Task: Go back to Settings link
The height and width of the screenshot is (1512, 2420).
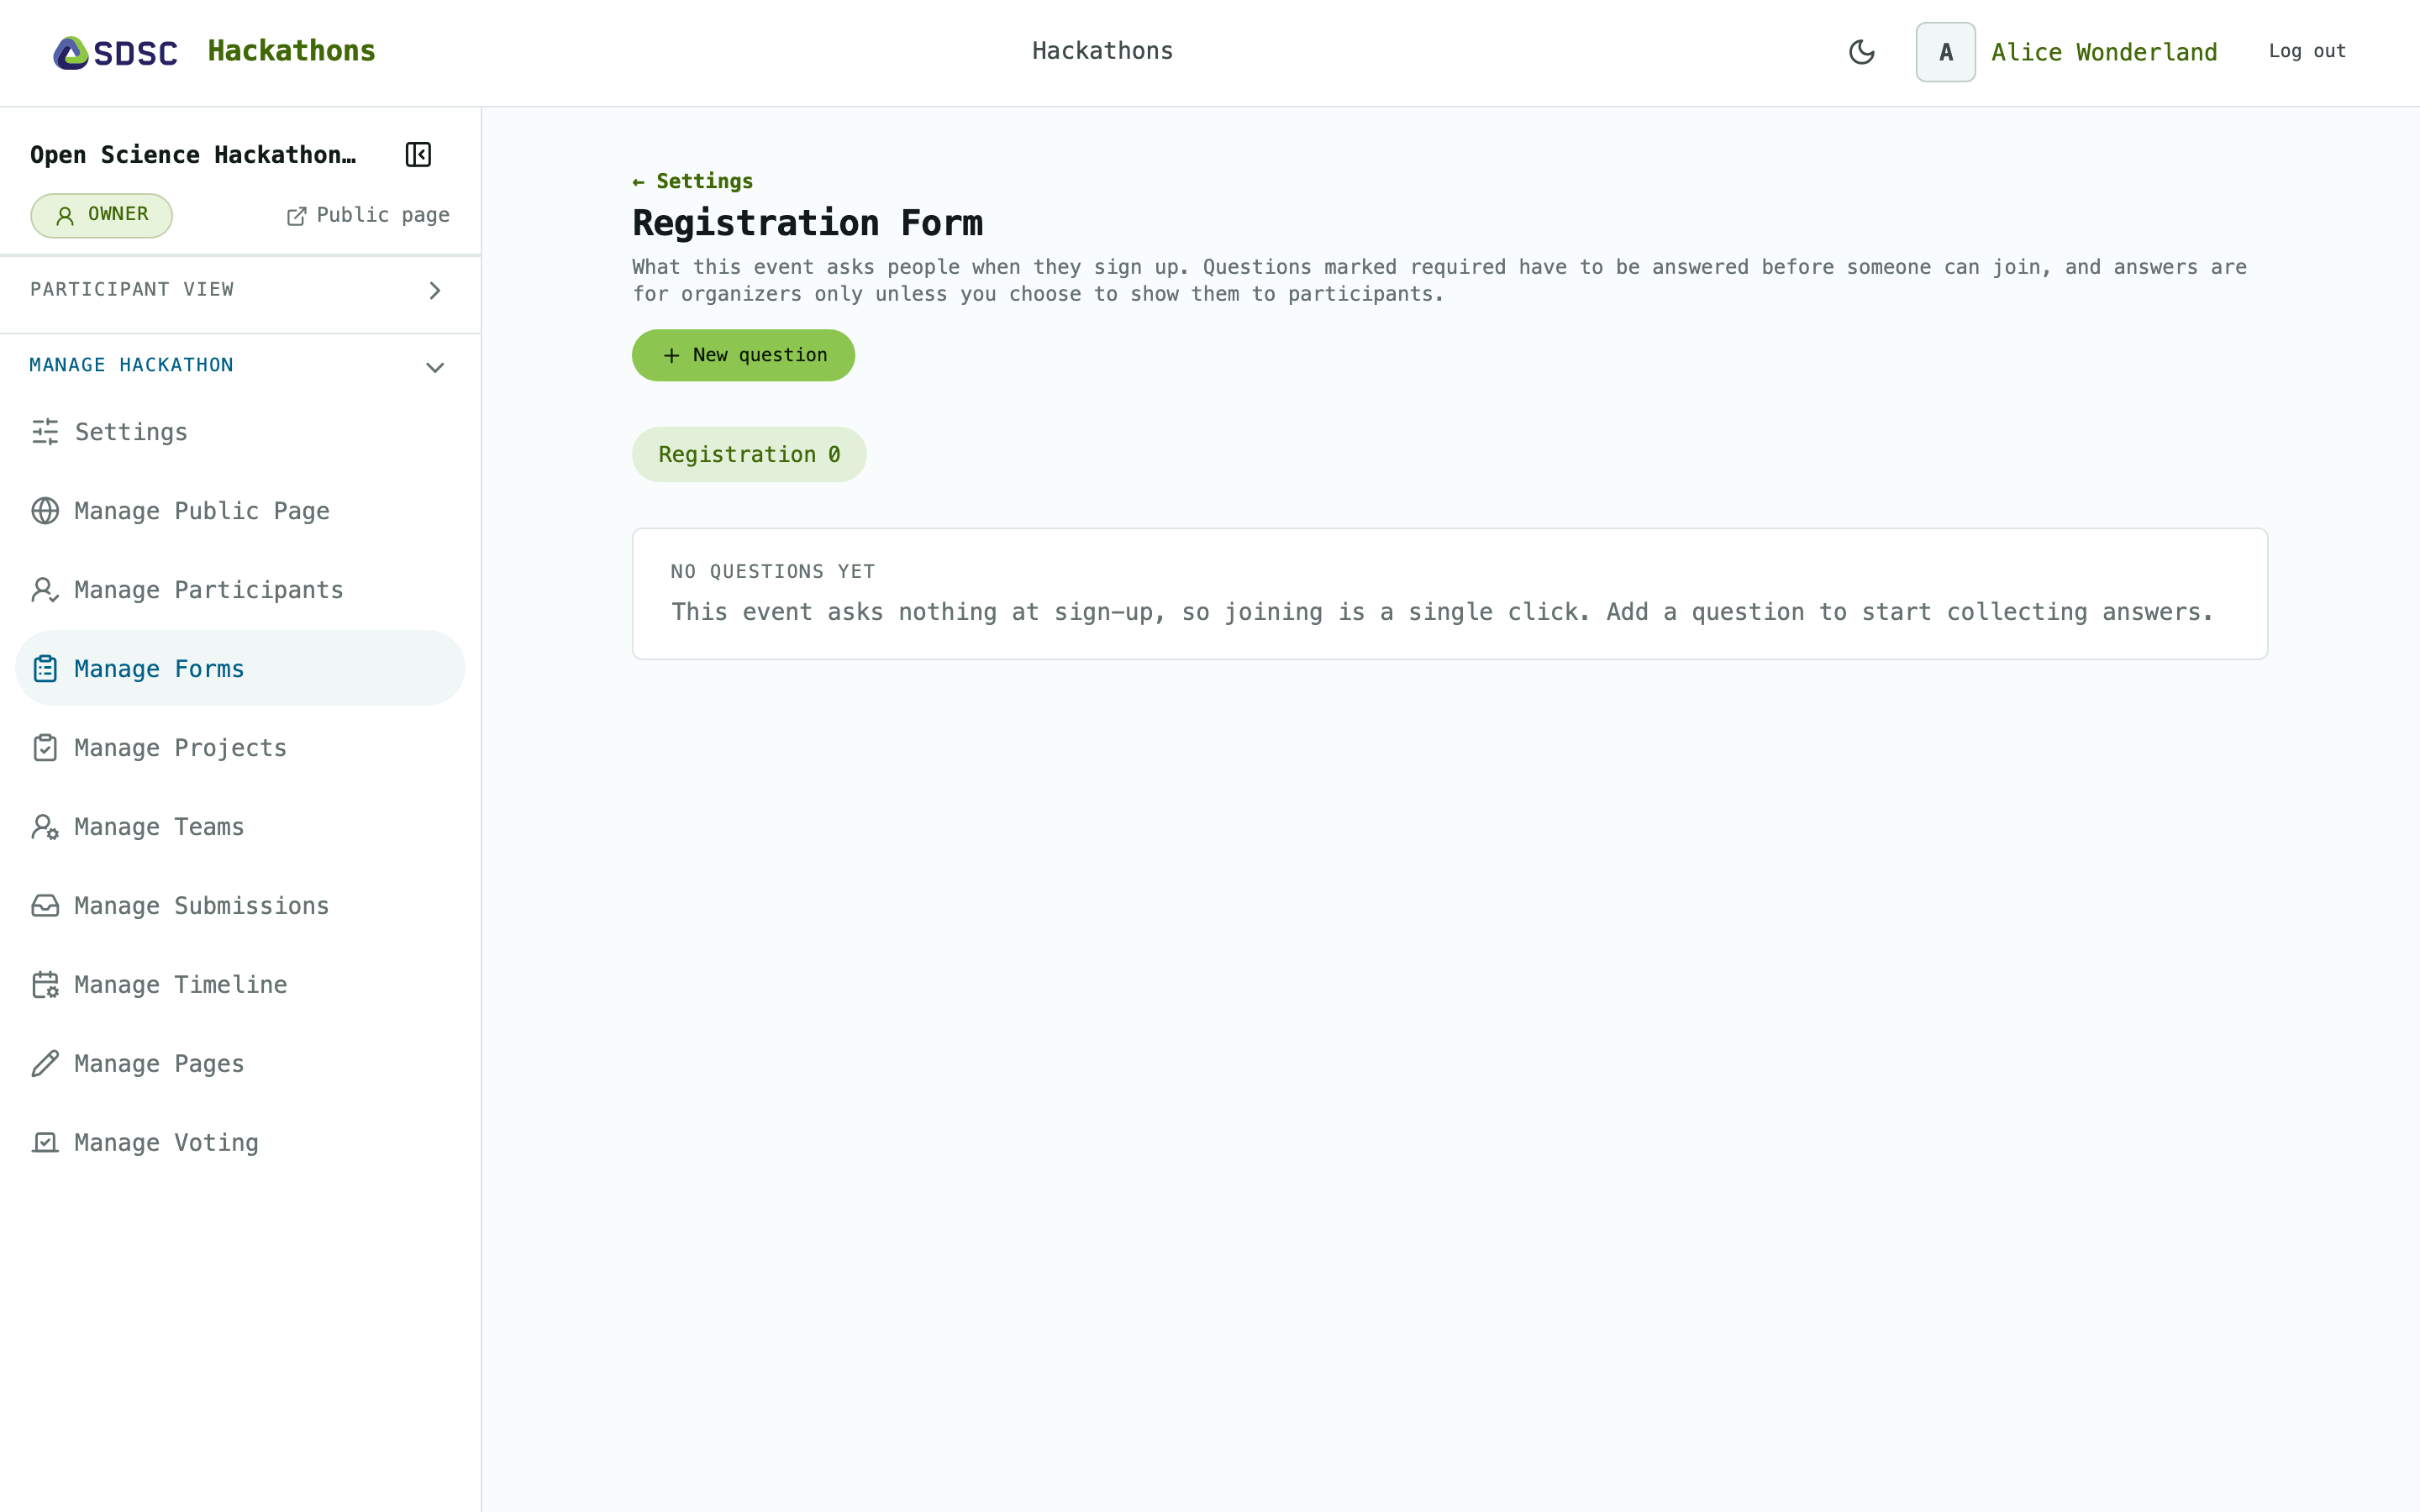Action: [x=693, y=181]
